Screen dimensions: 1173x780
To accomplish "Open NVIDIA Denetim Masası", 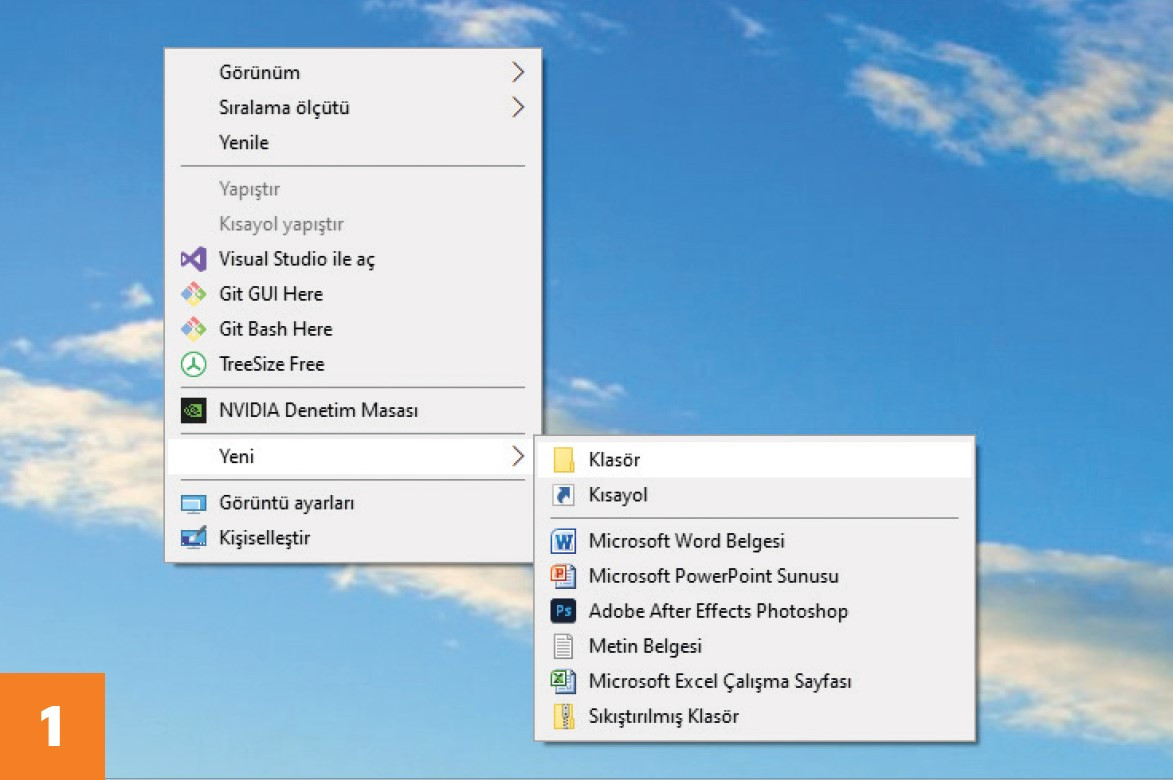I will coord(353,410).
